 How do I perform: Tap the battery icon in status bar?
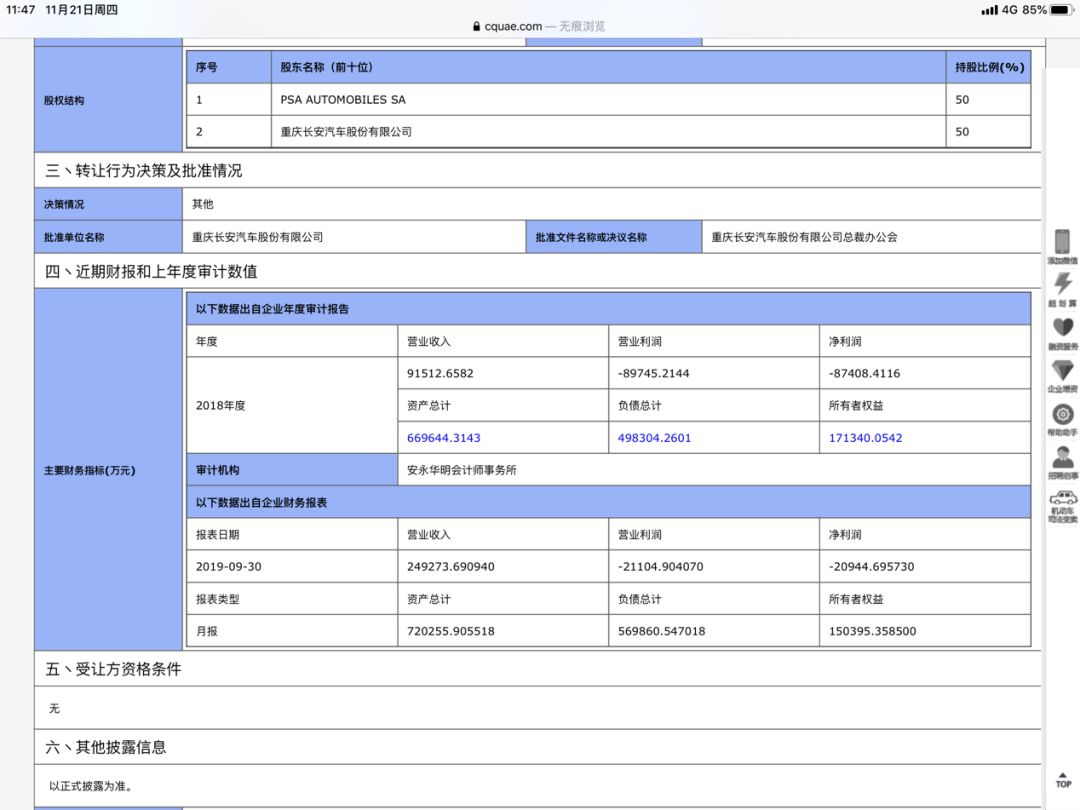pyautogui.click(x=1061, y=10)
